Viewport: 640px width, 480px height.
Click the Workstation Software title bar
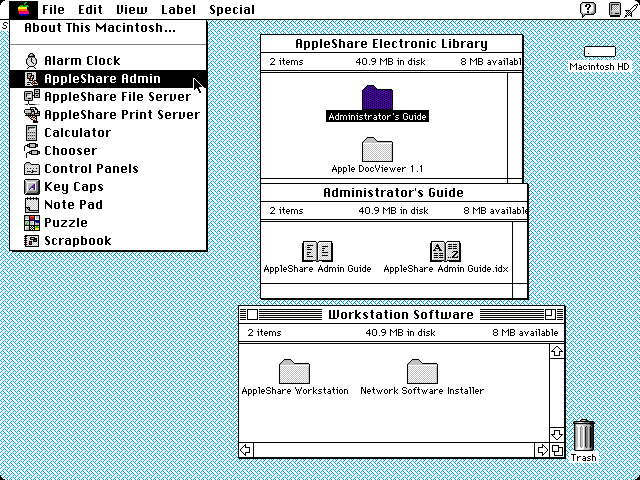402,315
